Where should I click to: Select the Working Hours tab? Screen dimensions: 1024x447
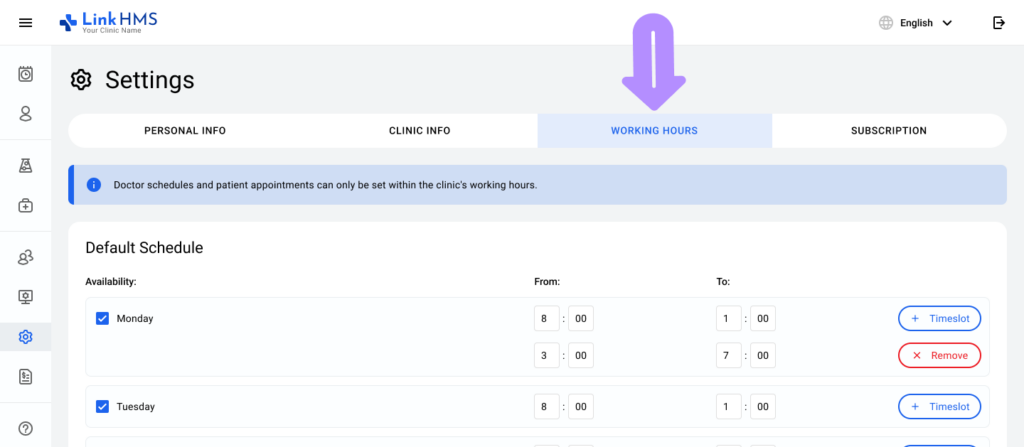[x=654, y=131]
